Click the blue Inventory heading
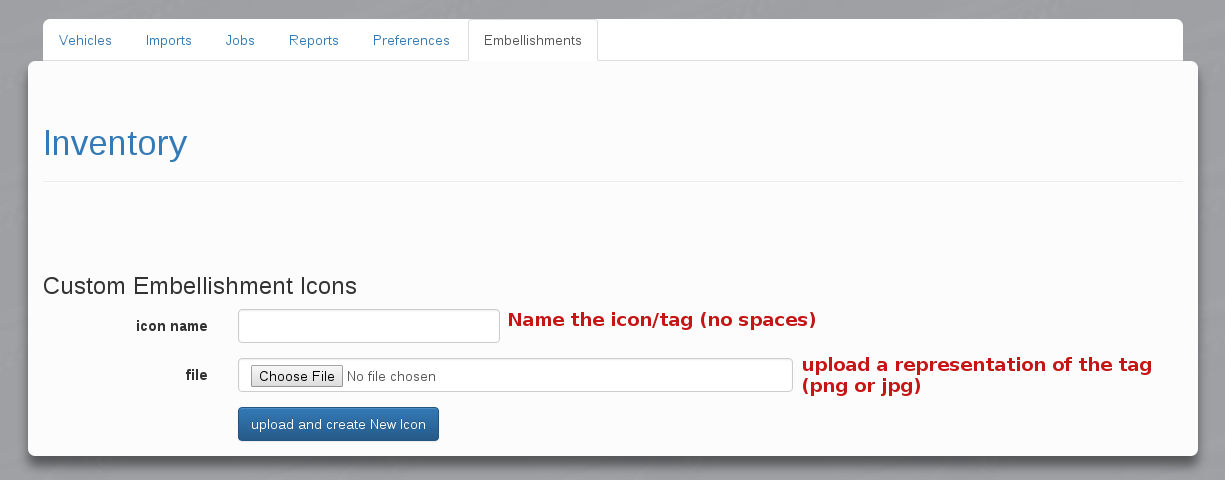Viewport: 1225px width, 480px height. pyautogui.click(x=115, y=143)
